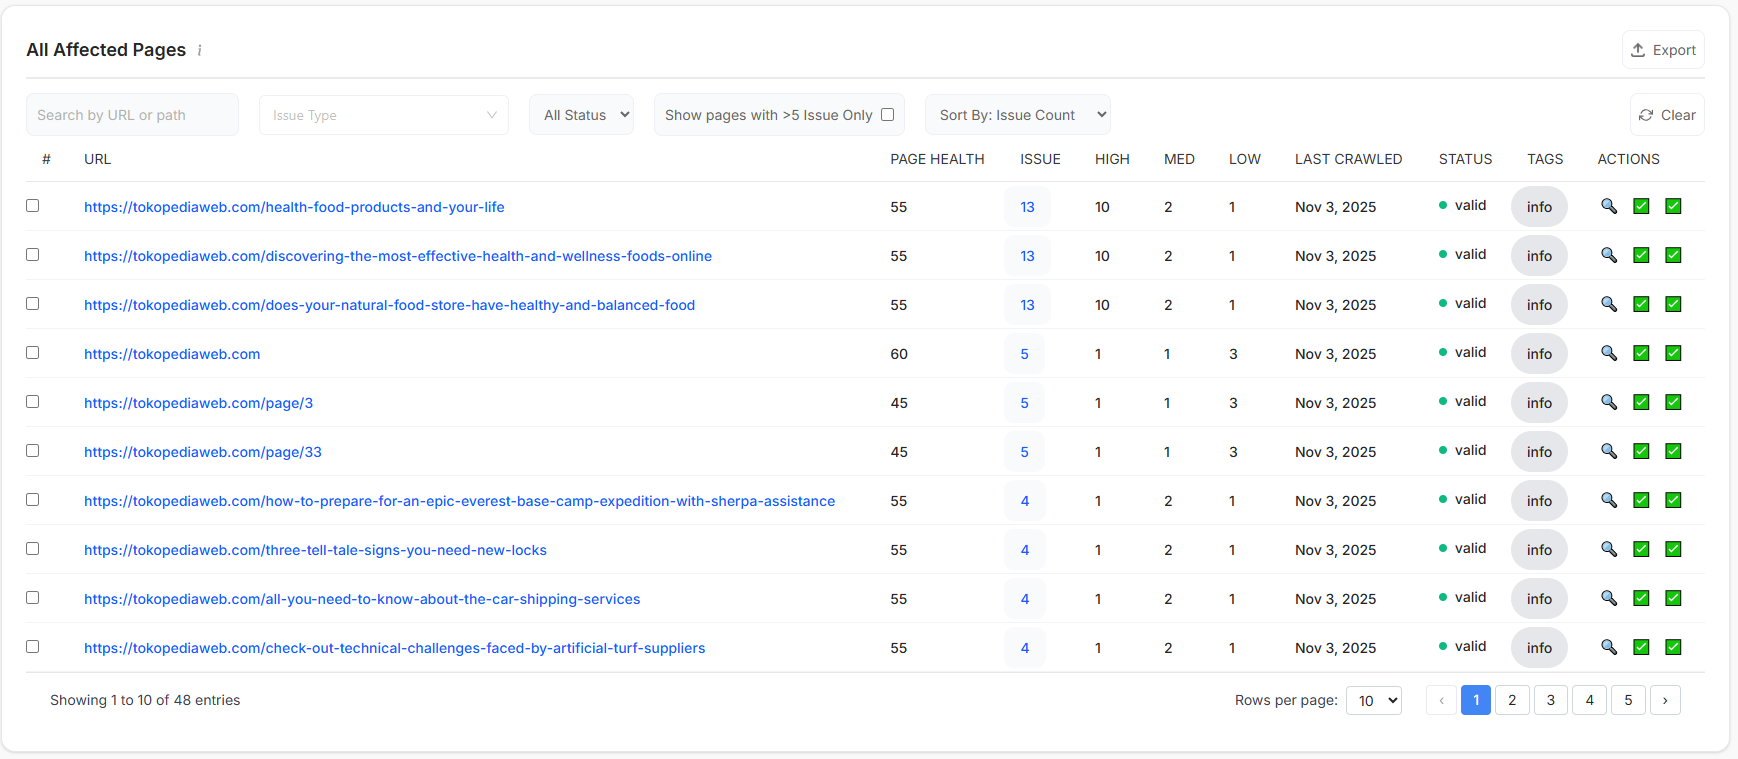This screenshot has width=1738, height=759.
Task: Click the magnifier for three-tell-tale-signs row
Action: coord(1609,549)
